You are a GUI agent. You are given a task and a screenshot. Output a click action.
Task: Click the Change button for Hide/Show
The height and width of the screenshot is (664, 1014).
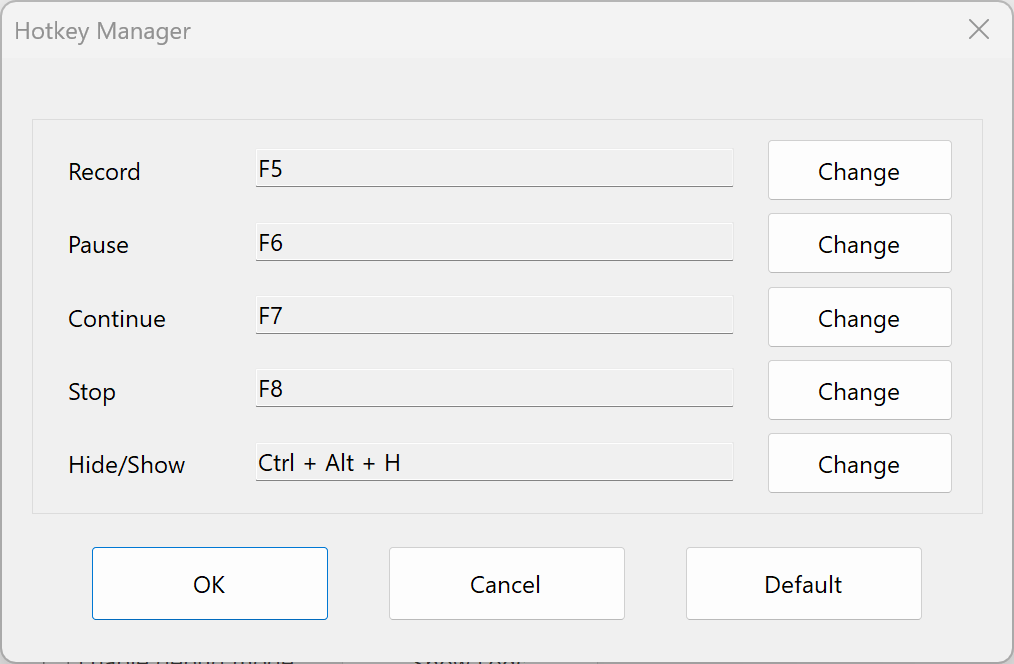point(858,463)
